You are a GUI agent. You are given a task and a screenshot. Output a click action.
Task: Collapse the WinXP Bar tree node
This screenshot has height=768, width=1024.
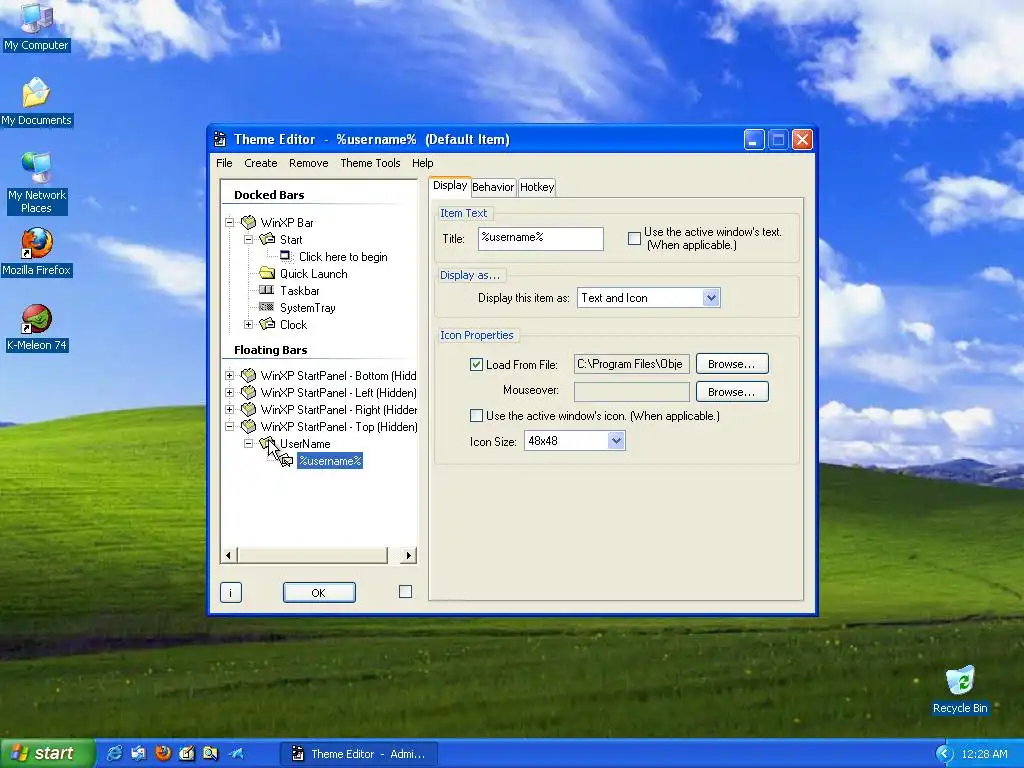point(230,223)
